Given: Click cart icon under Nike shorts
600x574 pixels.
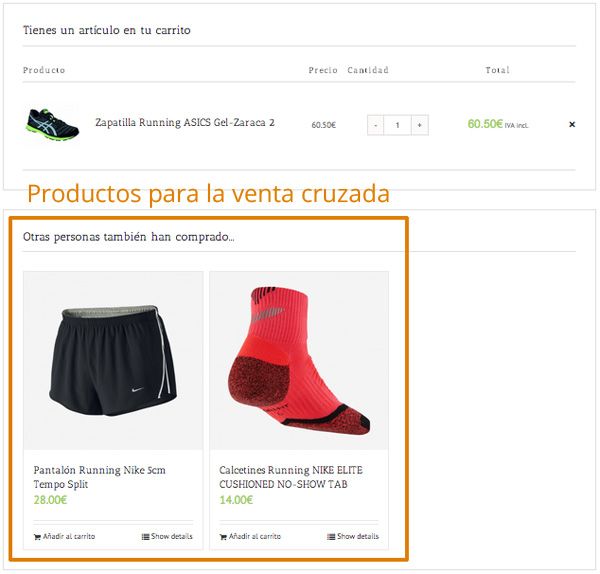Looking at the screenshot, I should tap(37, 537).
